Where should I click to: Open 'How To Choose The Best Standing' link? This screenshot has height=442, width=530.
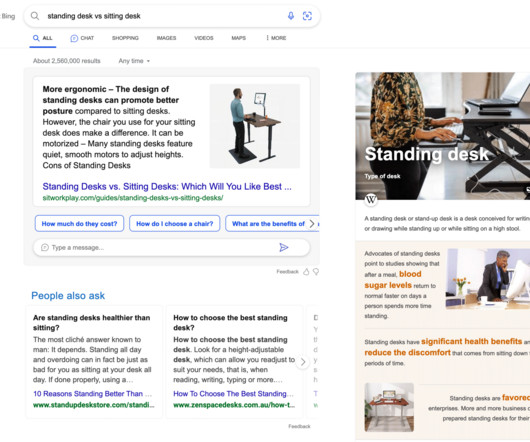[x=233, y=394]
